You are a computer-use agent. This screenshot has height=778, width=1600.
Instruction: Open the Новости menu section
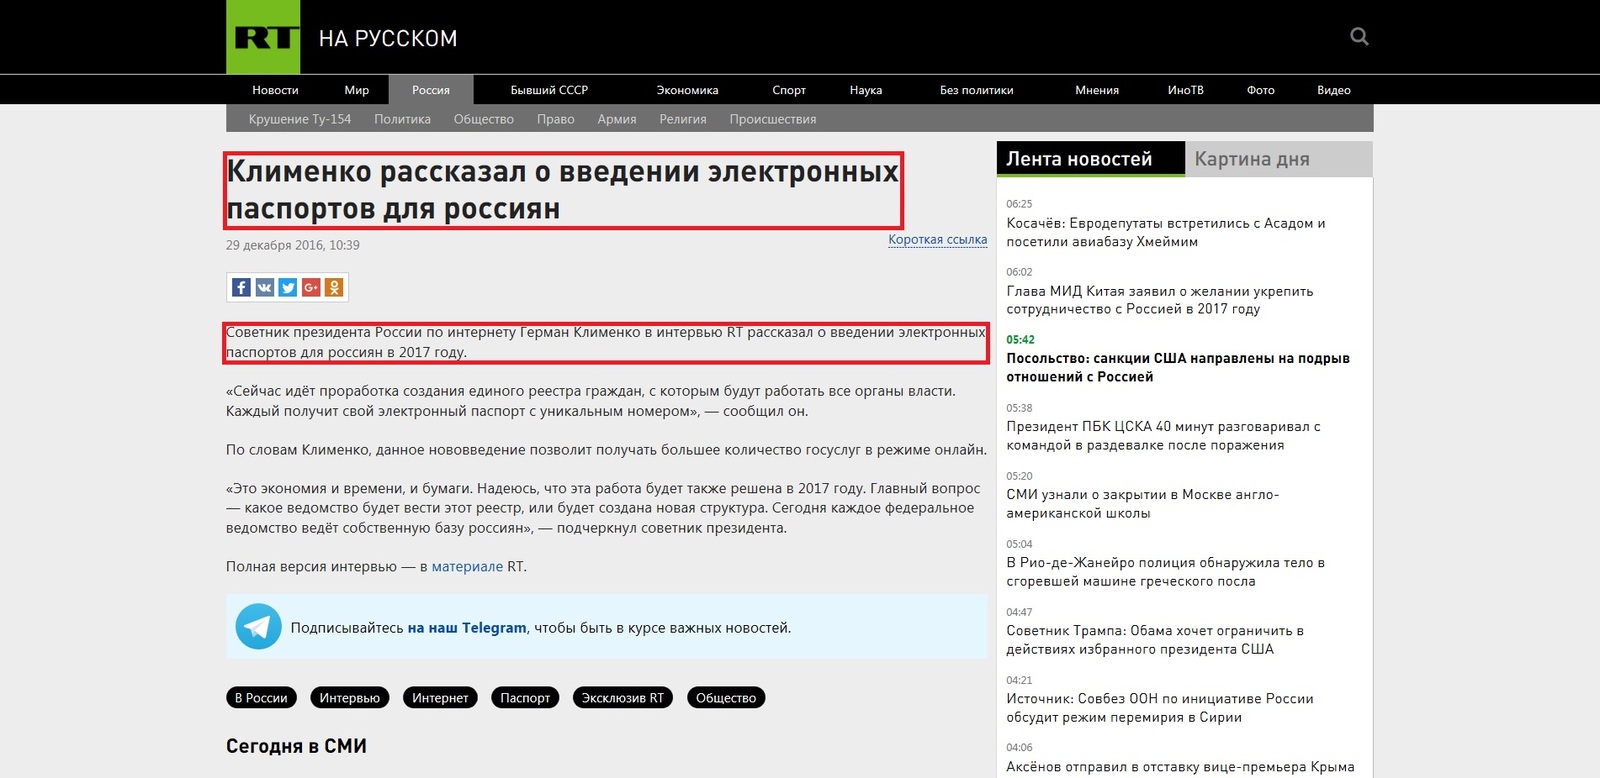click(275, 90)
